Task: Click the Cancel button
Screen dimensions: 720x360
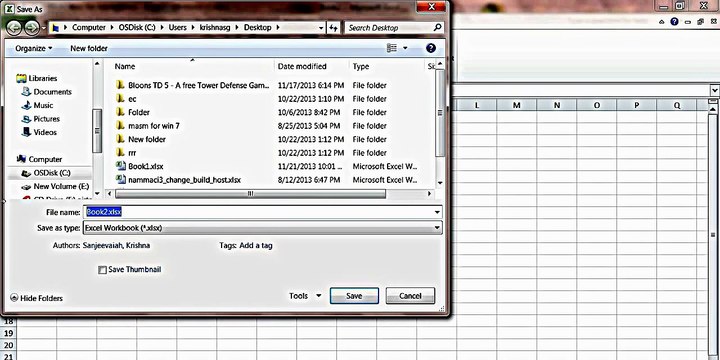Action: click(x=410, y=296)
